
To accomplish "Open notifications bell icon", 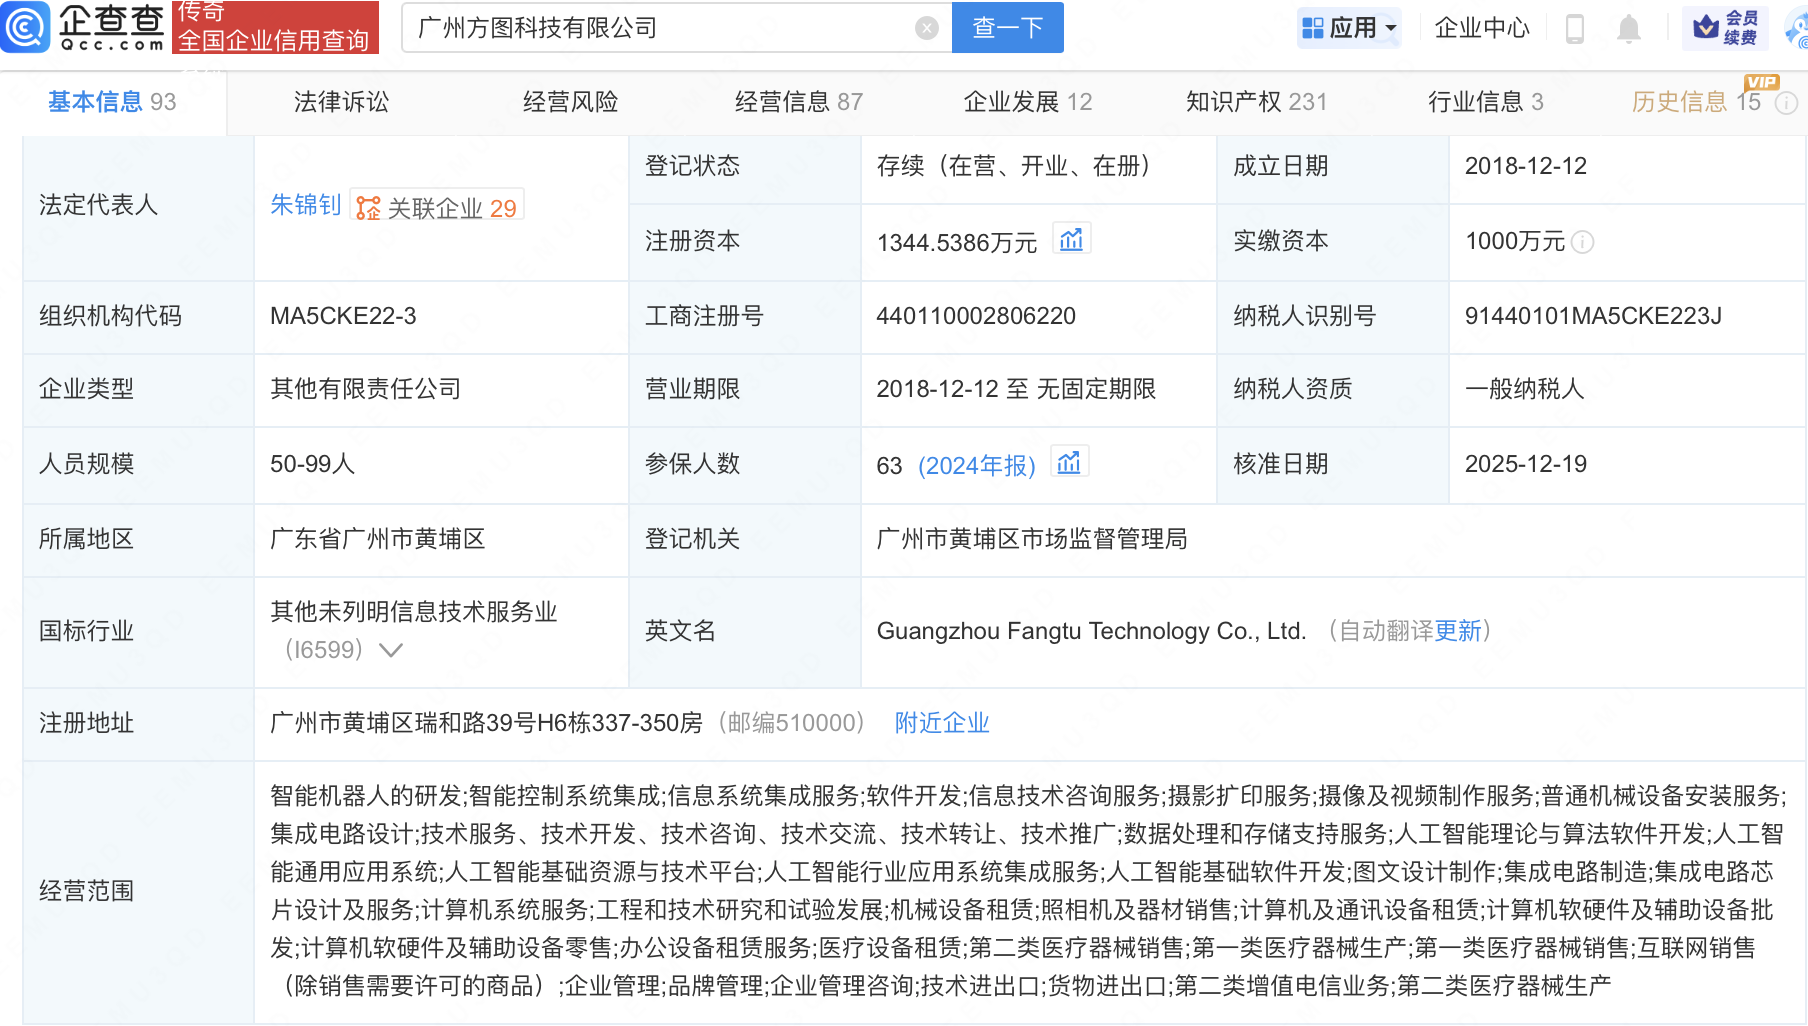I will coord(1628,29).
